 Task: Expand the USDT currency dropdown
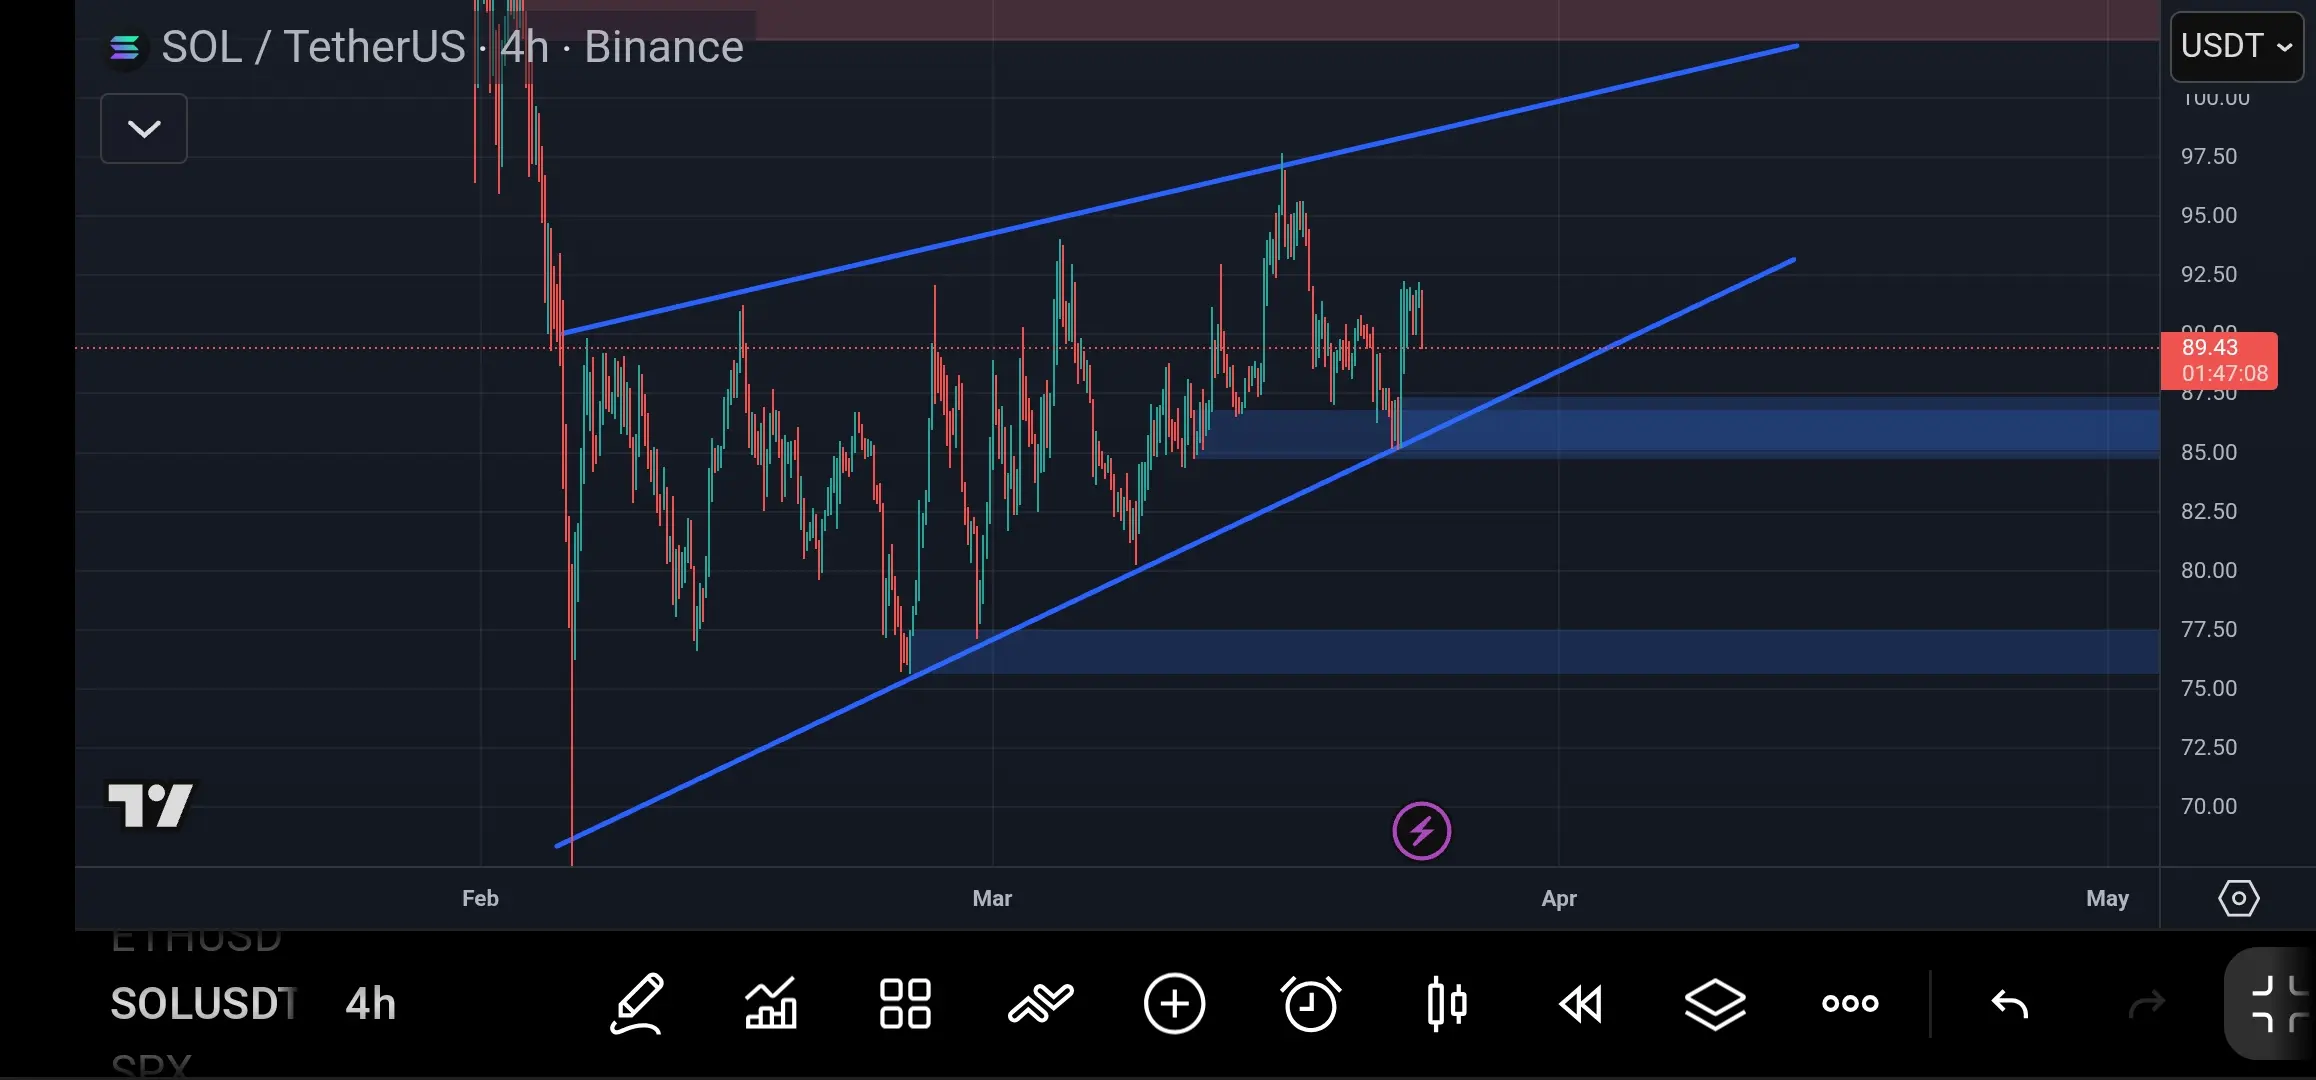coord(2236,46)
